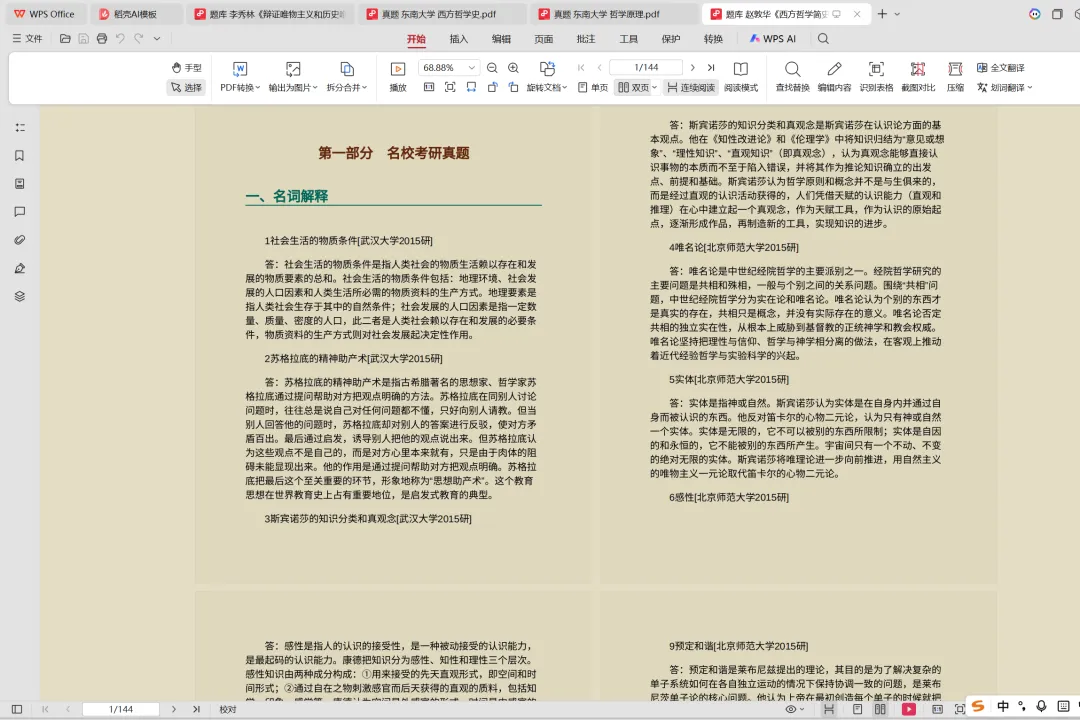Open the 输出为图片 dropdown
The height and width of the screenshot is (720, 1080).
(293, 88)
